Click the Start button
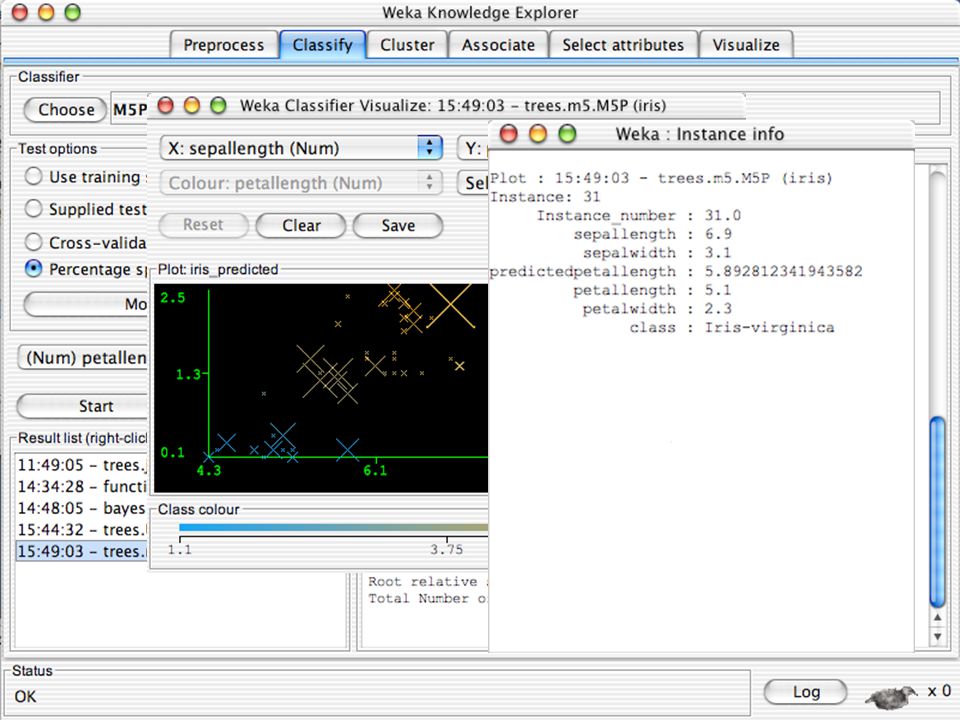Image resolution: width=960 pixels, height=720 pixels. click(83, 406)
